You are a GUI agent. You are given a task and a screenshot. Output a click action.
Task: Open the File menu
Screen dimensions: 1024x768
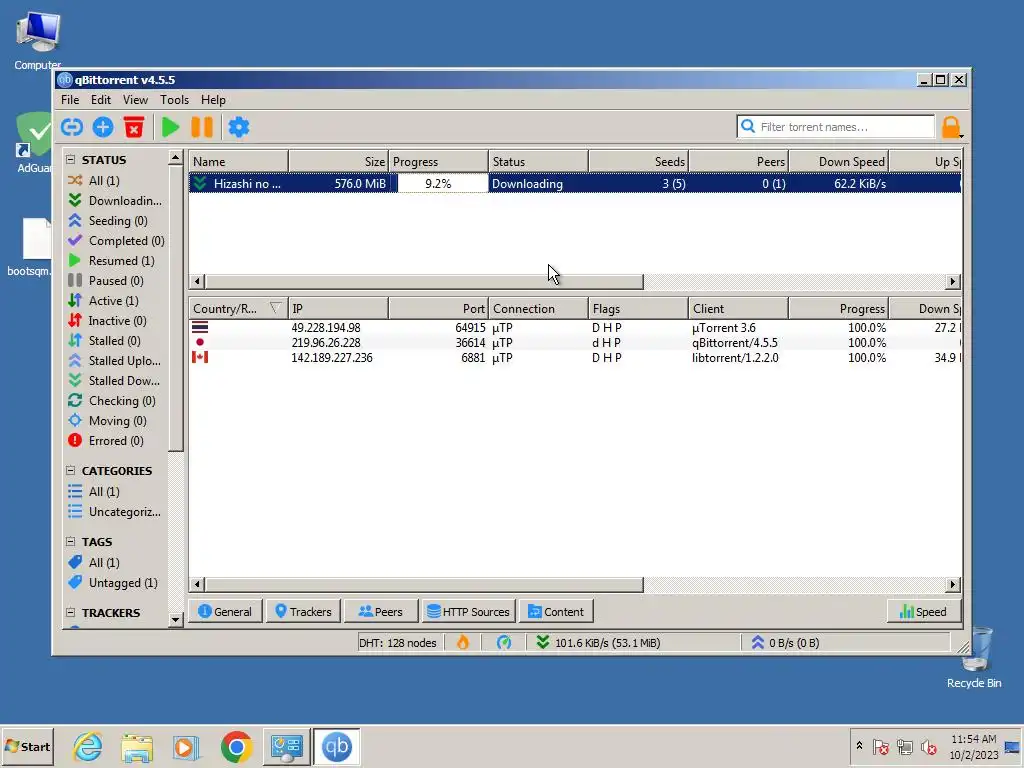[x=70, y=100]
